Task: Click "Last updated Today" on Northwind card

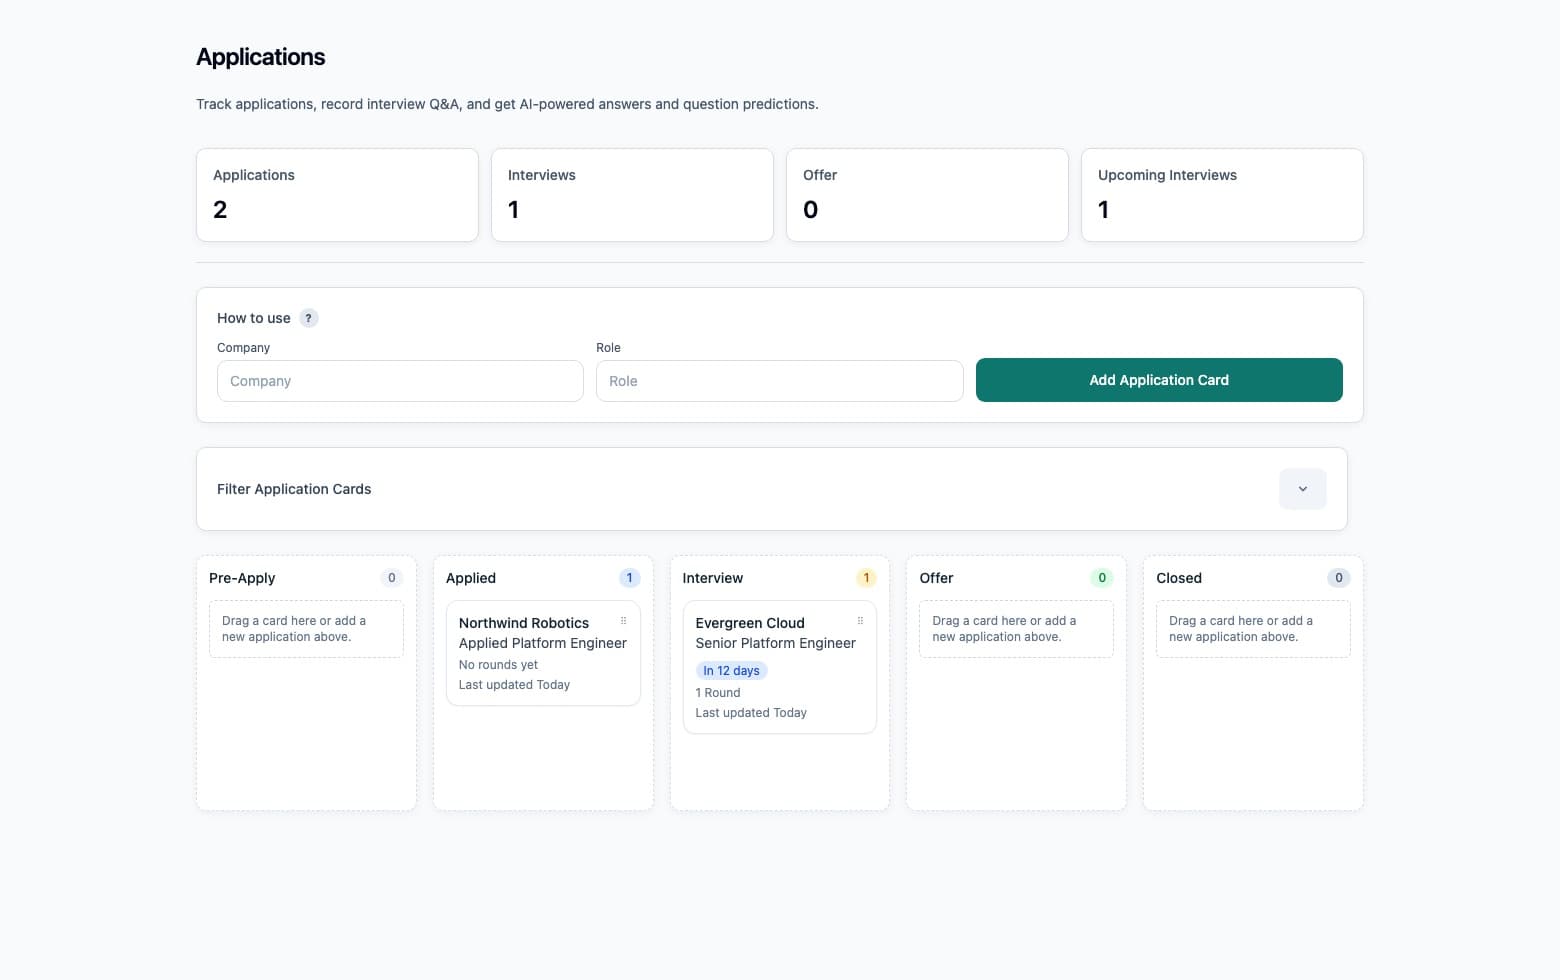Action: pos(514,685)
